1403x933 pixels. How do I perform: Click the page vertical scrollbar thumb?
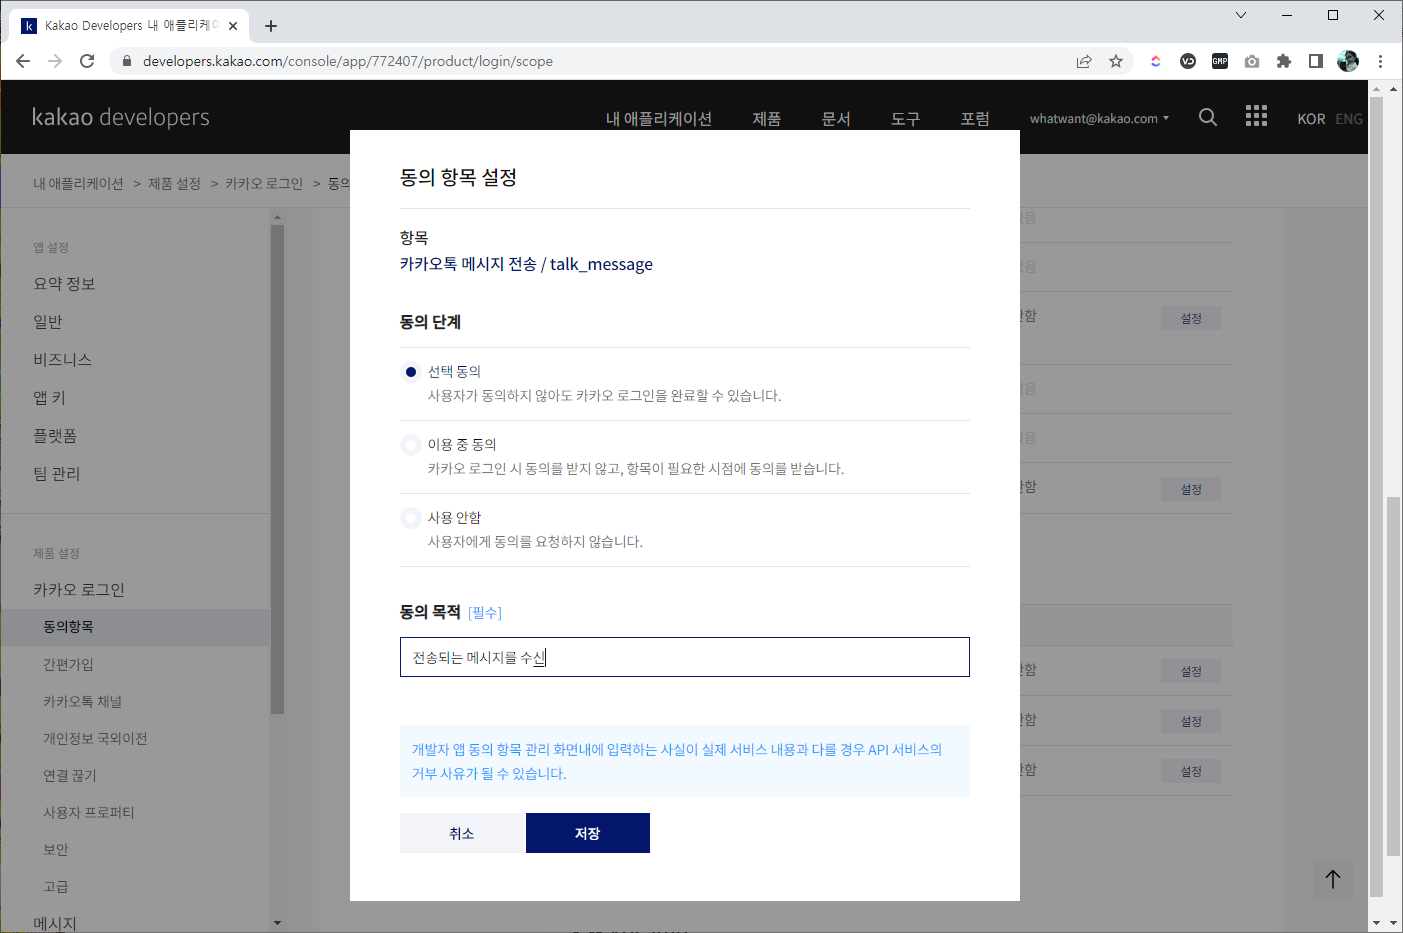coord(1393,676)
